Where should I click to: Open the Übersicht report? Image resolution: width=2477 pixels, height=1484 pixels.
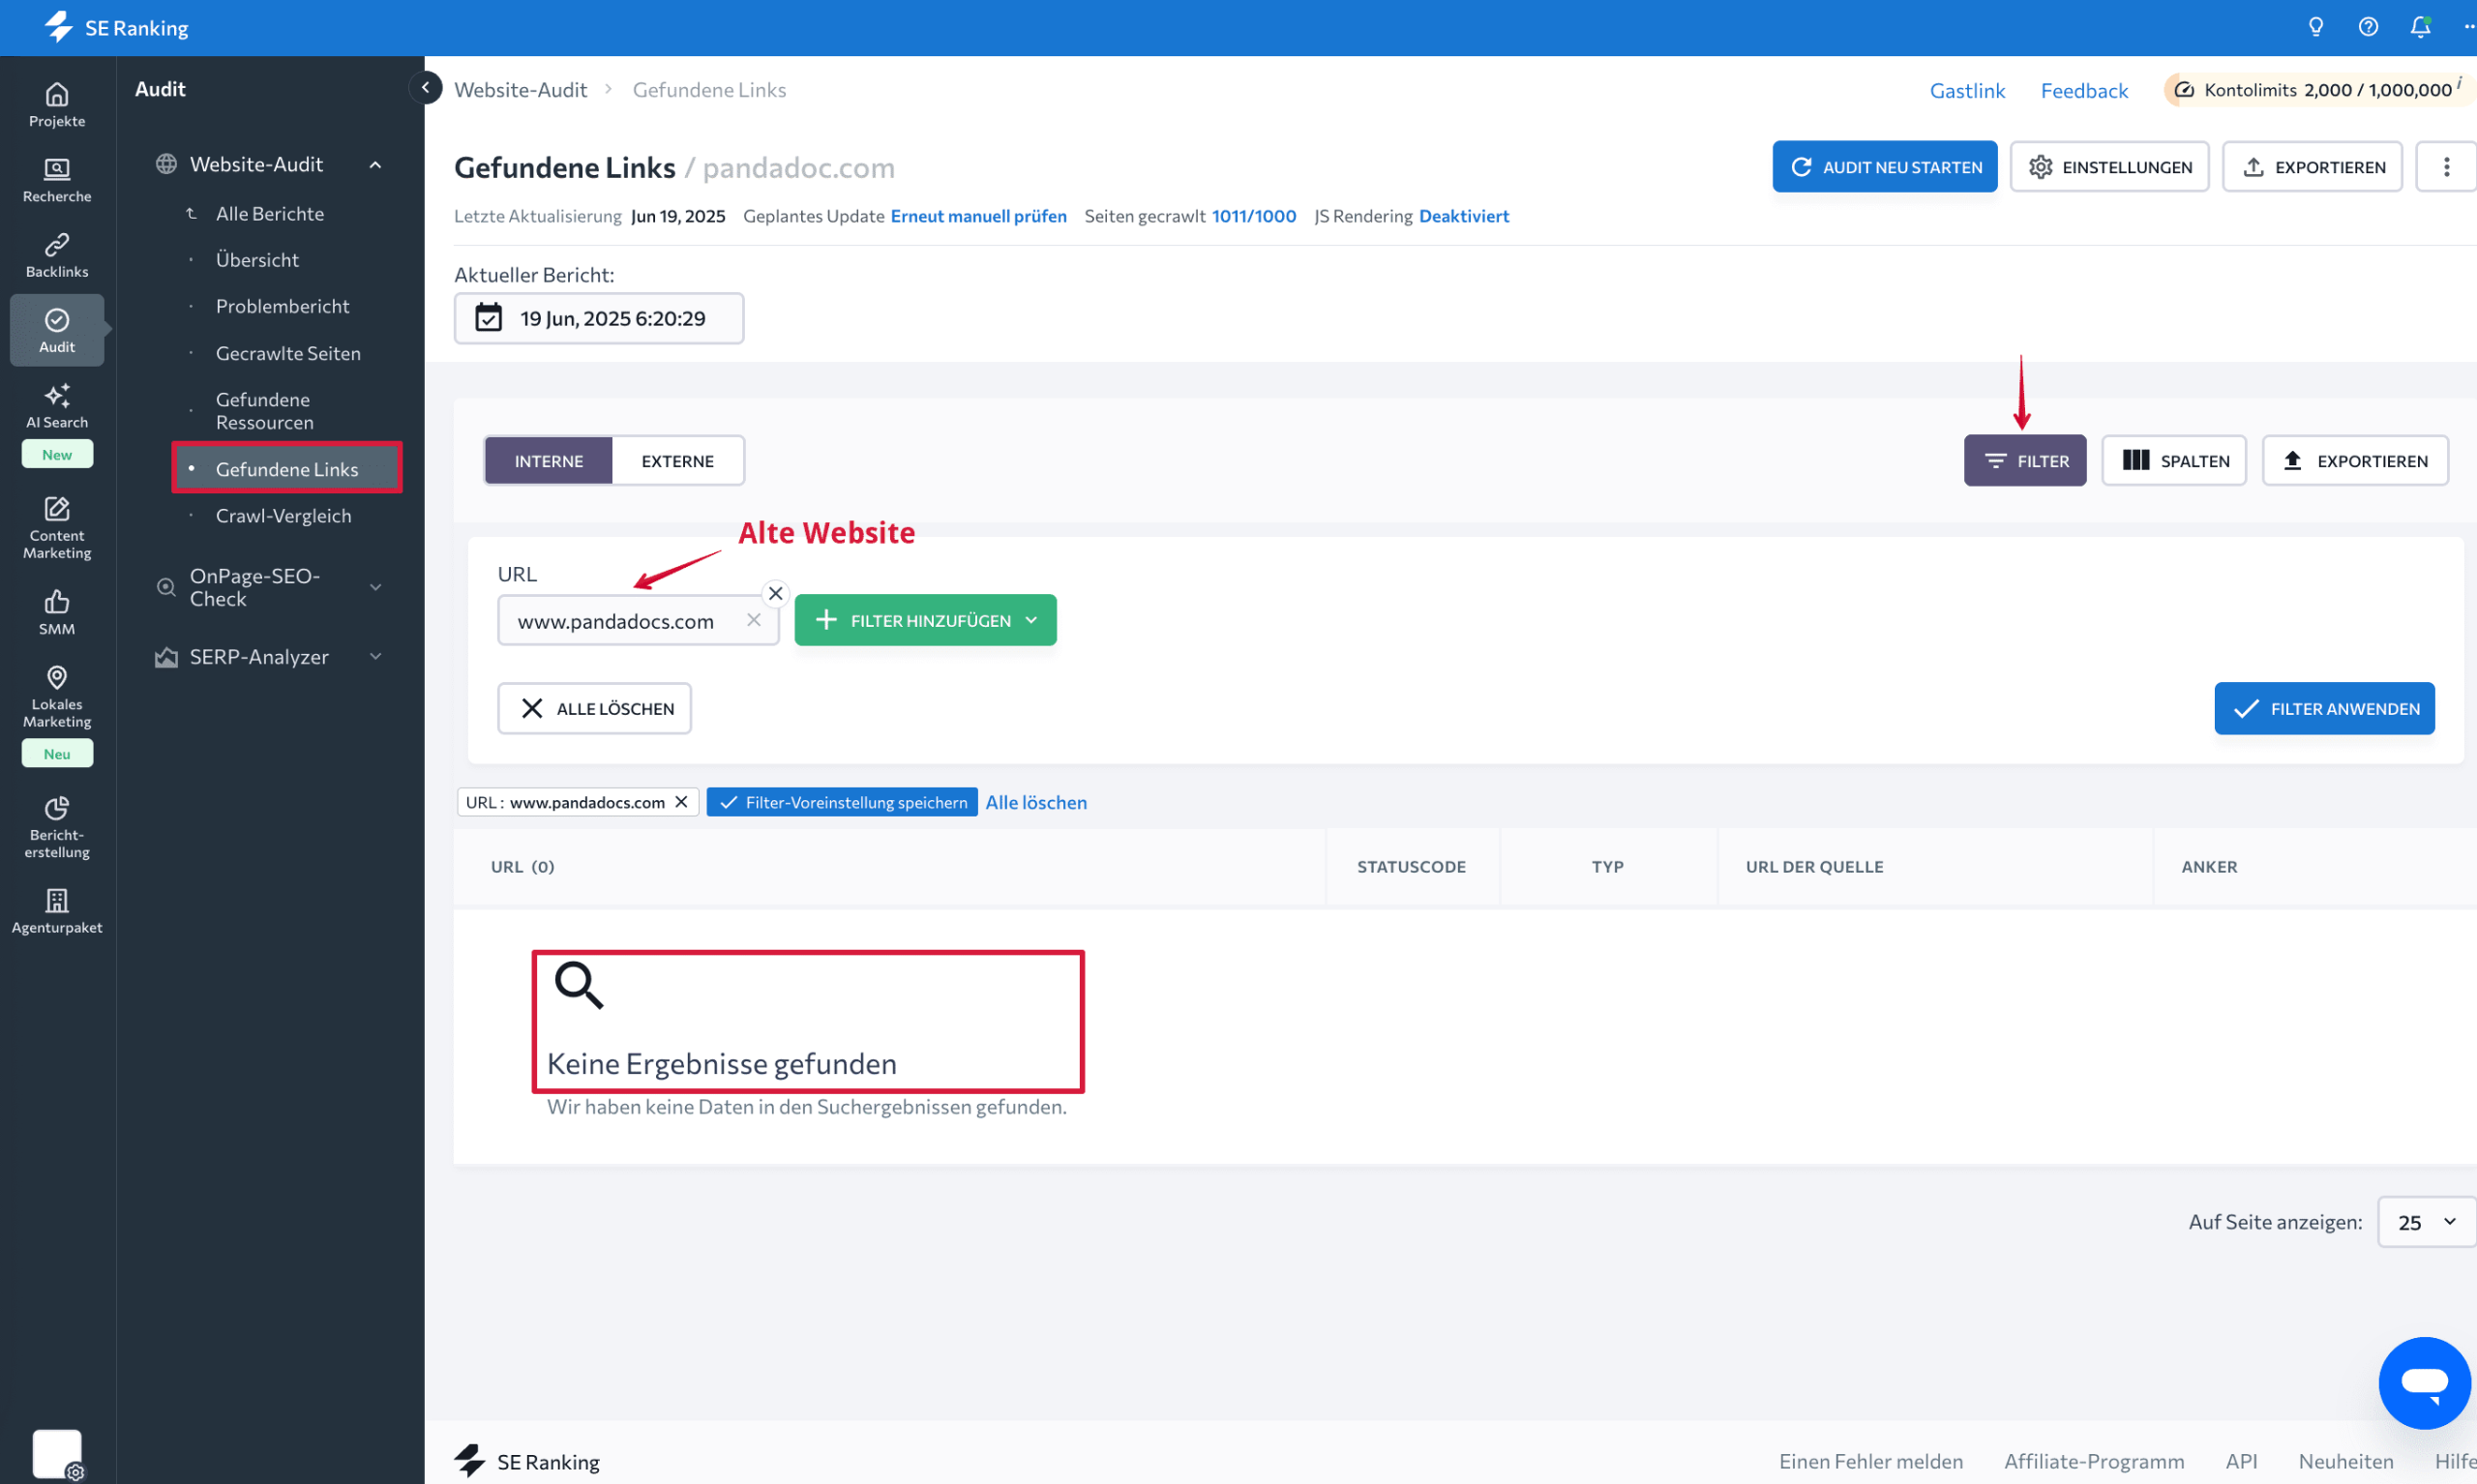coord(257,260)
